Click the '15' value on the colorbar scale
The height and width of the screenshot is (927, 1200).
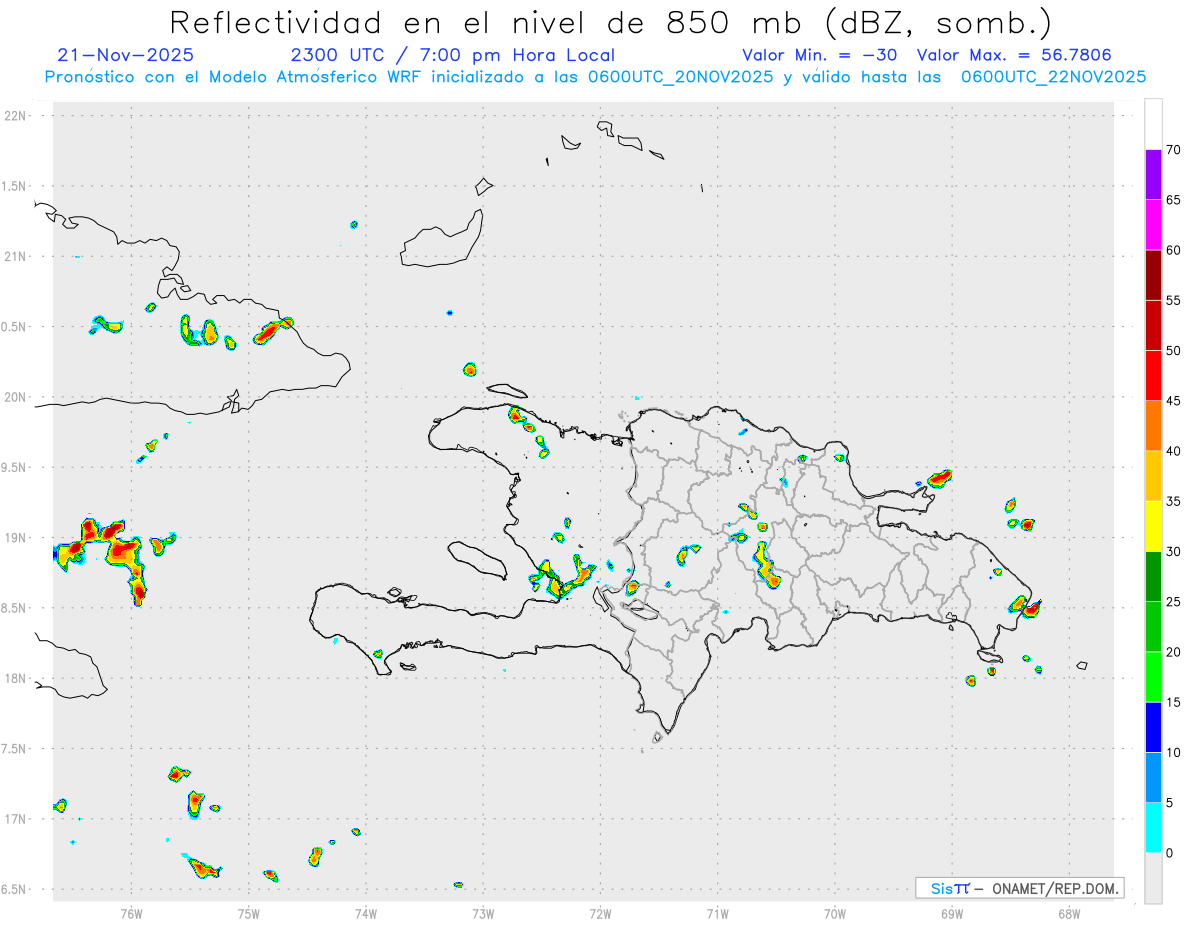click(1174, 703)
